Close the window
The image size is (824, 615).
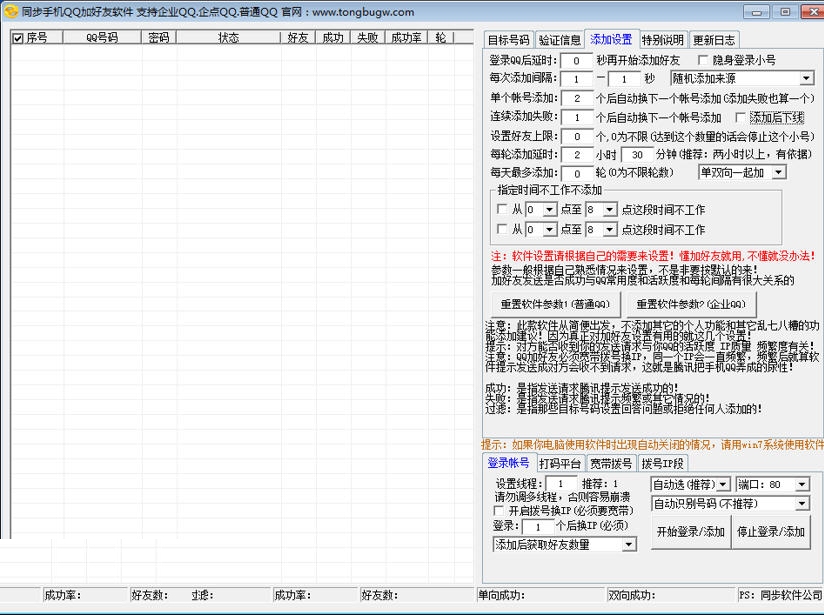pos(813,12)
